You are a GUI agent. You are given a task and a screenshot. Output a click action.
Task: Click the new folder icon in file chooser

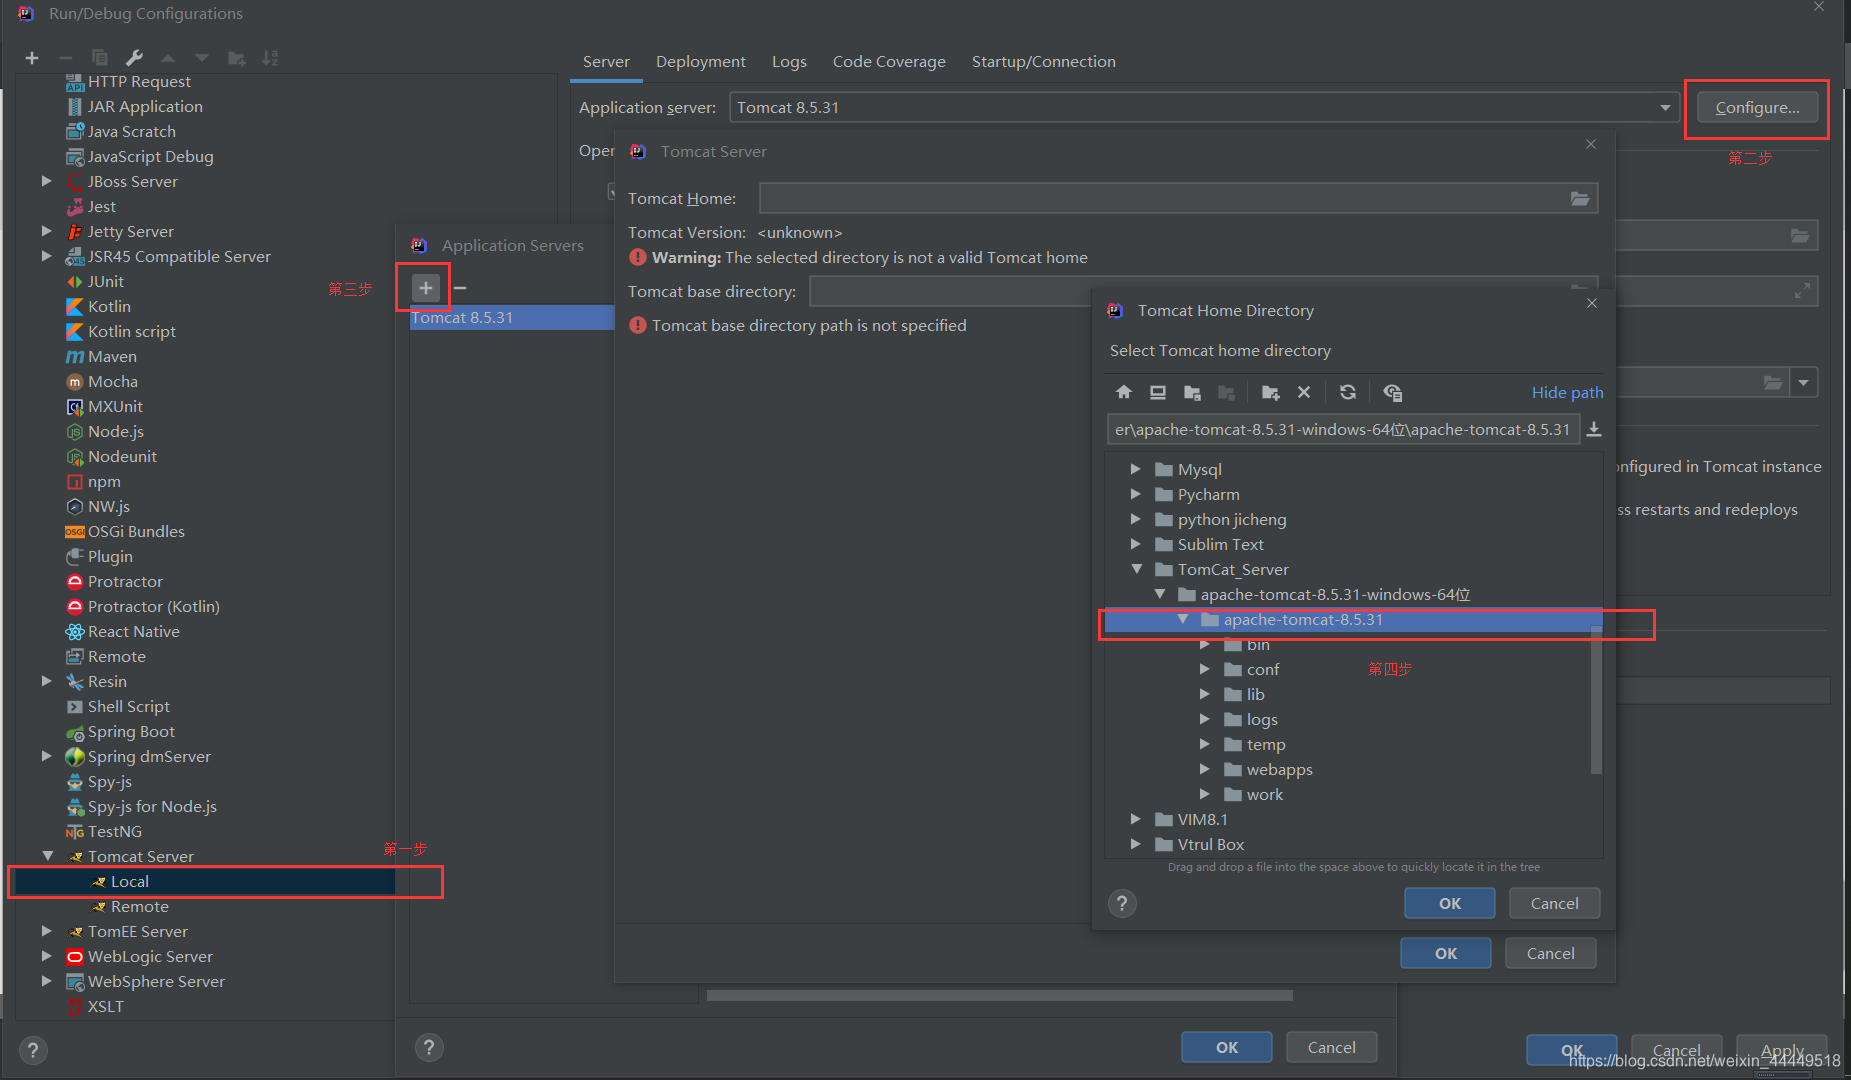[x=1270, y=392]
